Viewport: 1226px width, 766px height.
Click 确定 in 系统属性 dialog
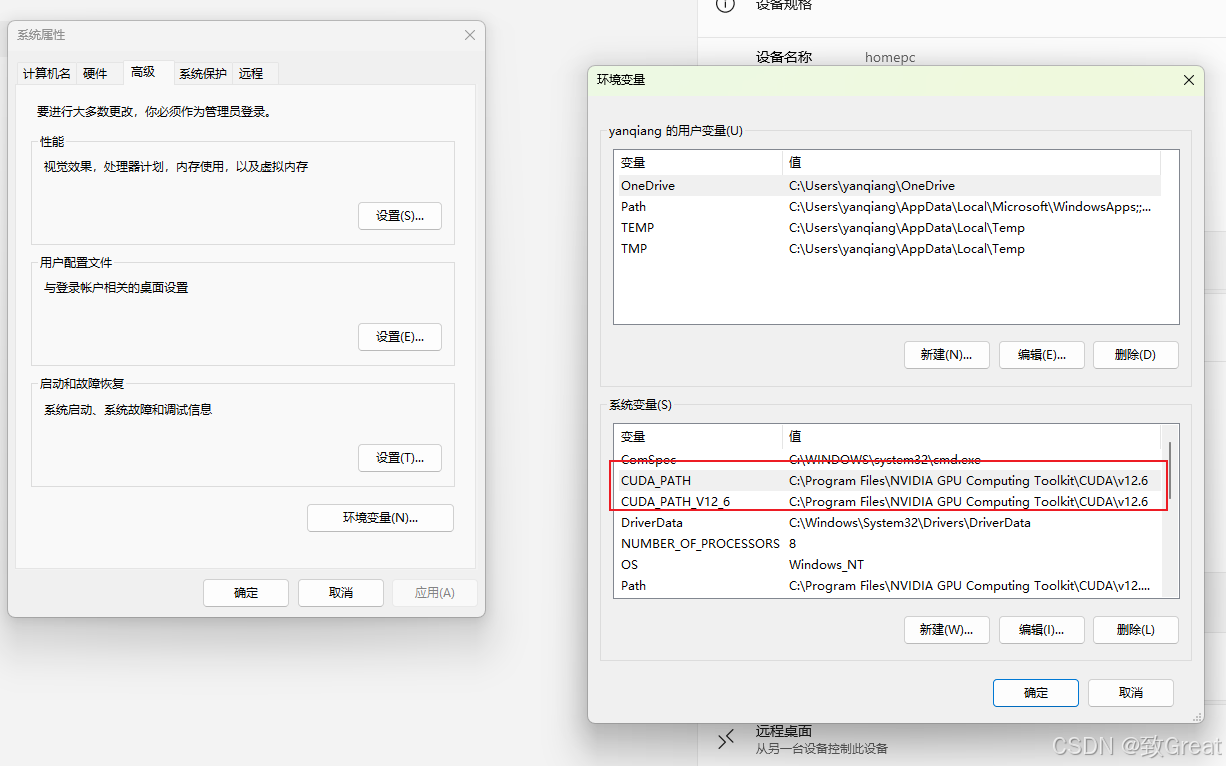click(x=246, y=593)
